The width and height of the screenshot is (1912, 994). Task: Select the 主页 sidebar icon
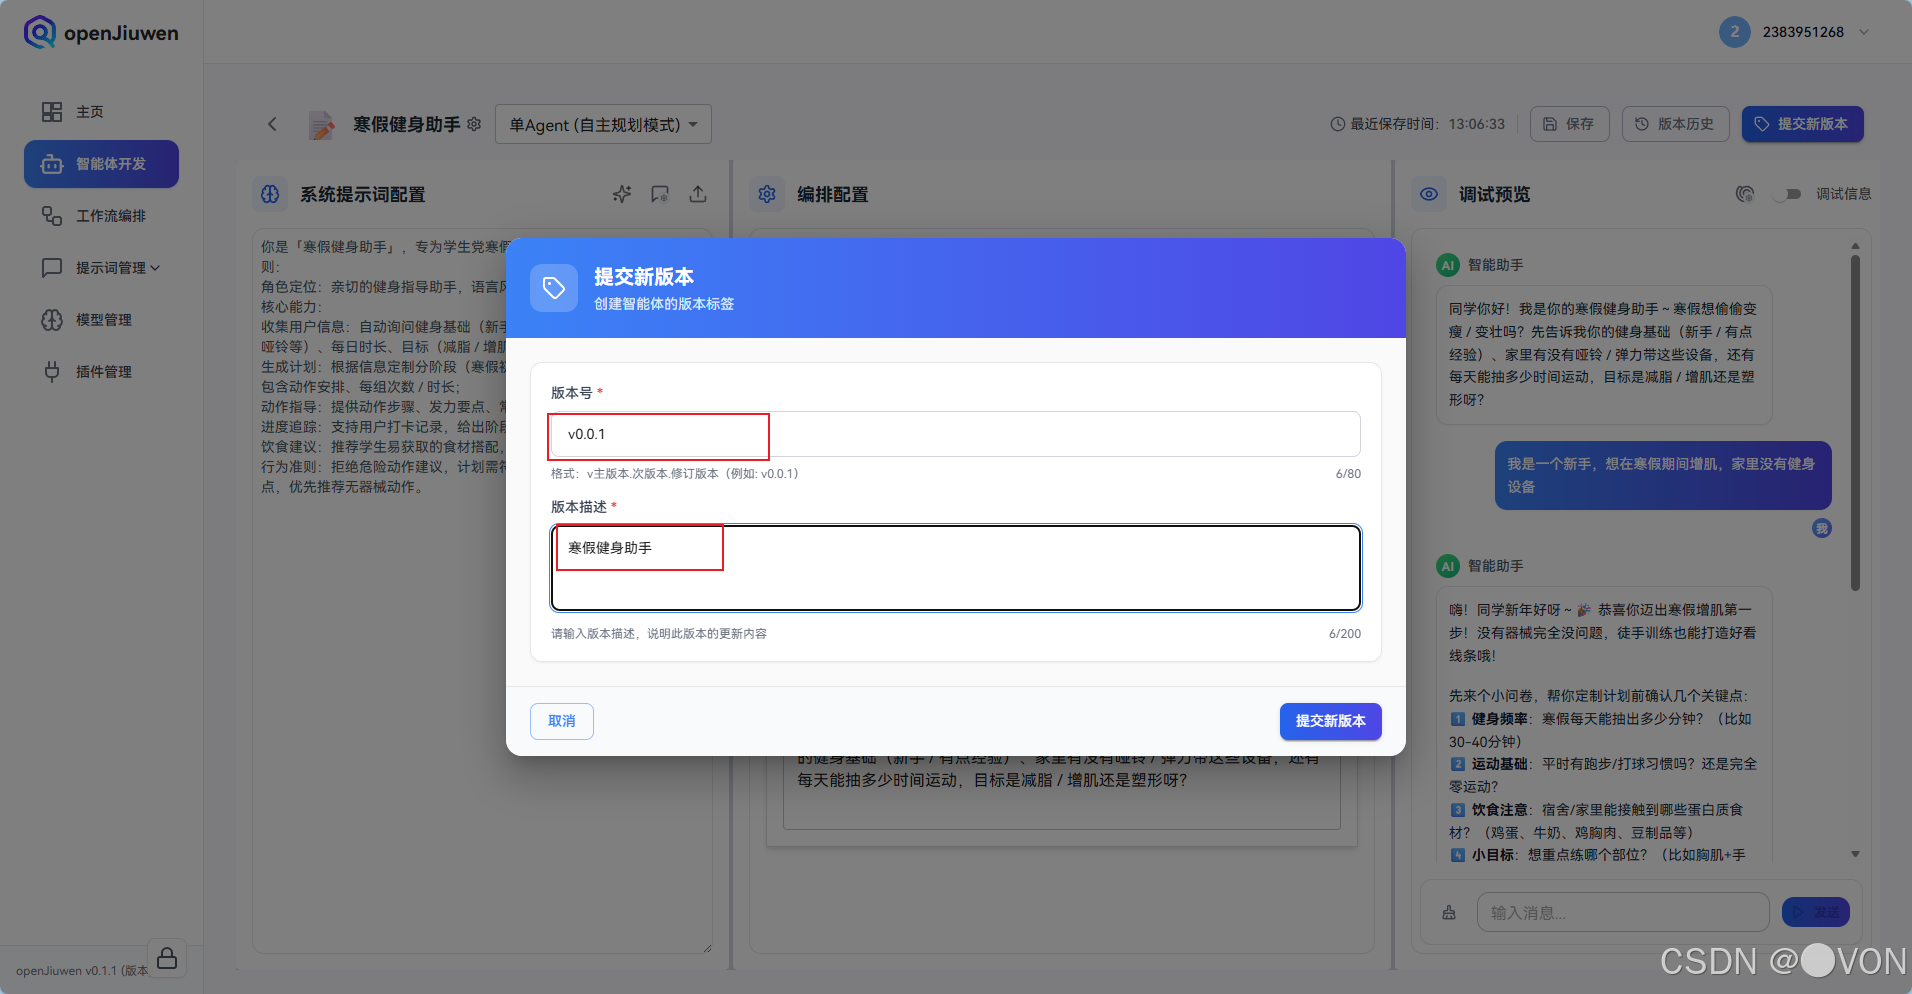tap(89, 111)
